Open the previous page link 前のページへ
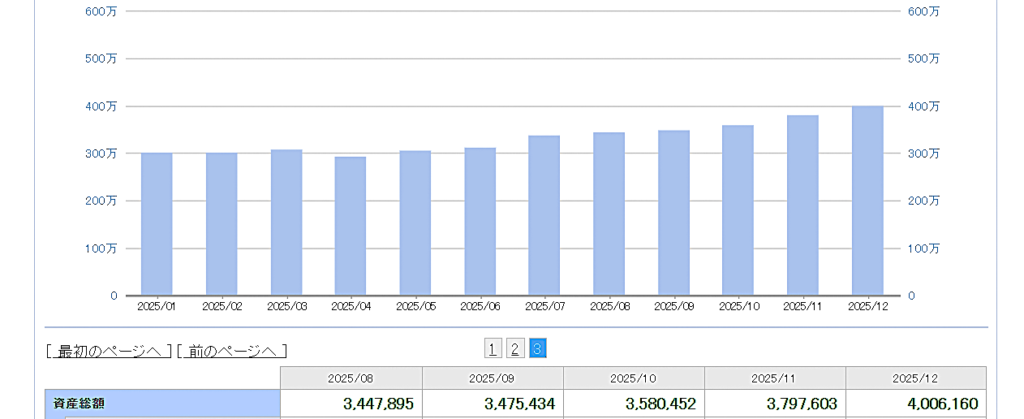The image size is (1024, 419). (x=231, y=351)
